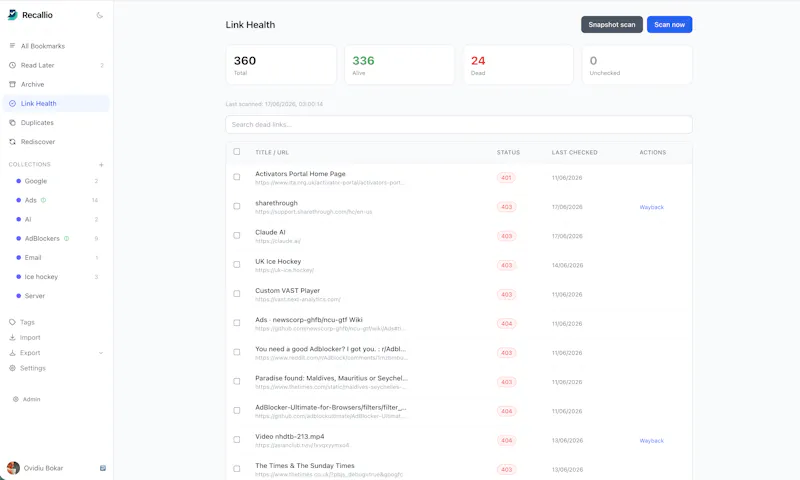Screen dimensions: 800x480
Task: Click the icon right of Ovidiu Bokar
Action: coord(103,468)
